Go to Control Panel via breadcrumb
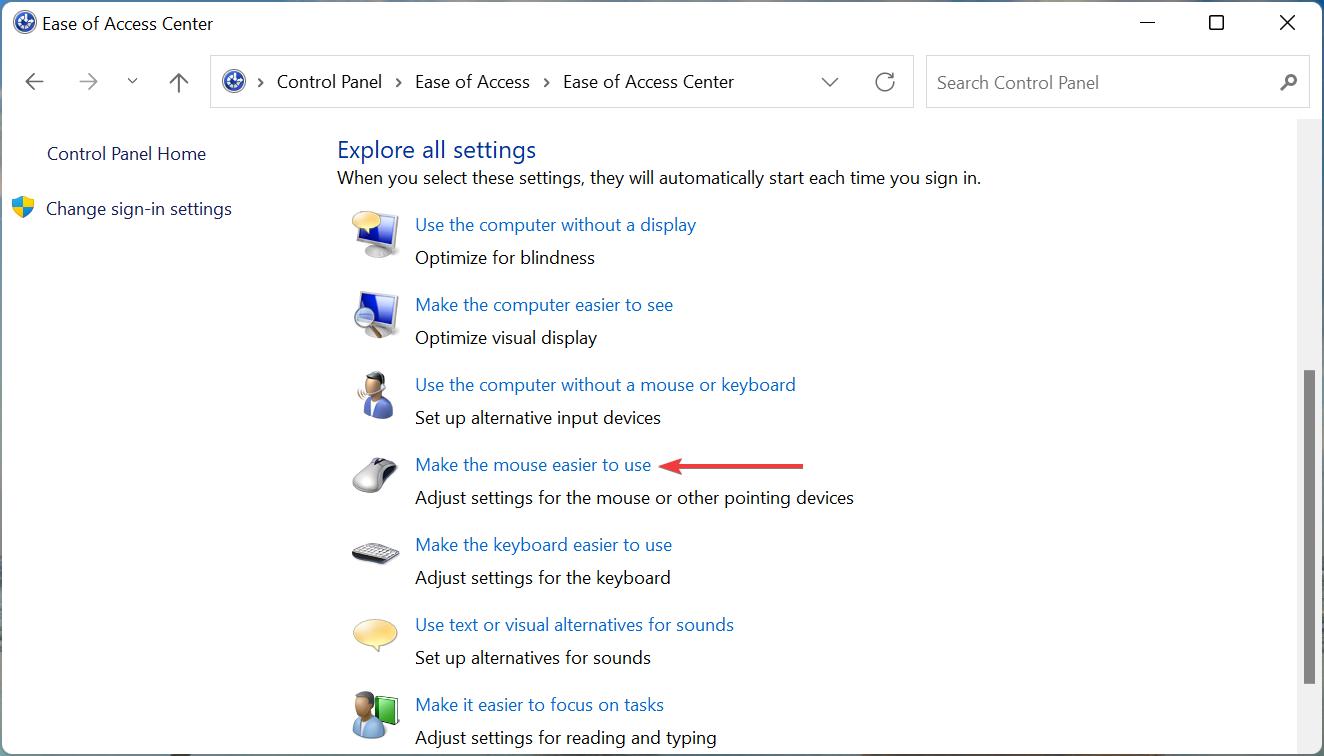The height and width of the screenshot is (756, 1324). tap(329, 81)
